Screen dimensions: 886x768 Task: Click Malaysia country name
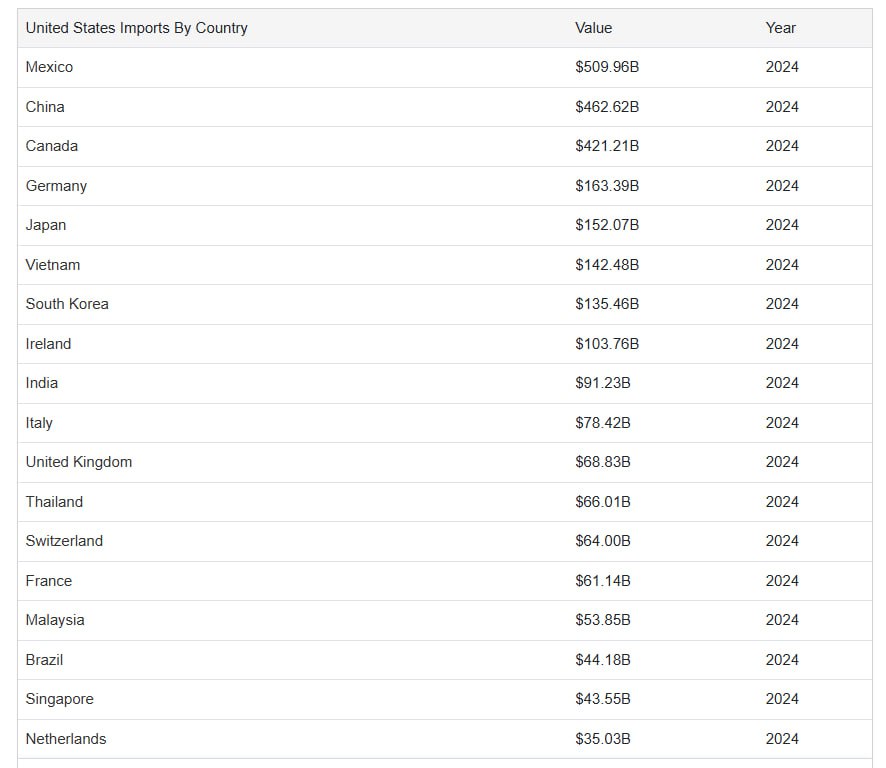(55, 620)
